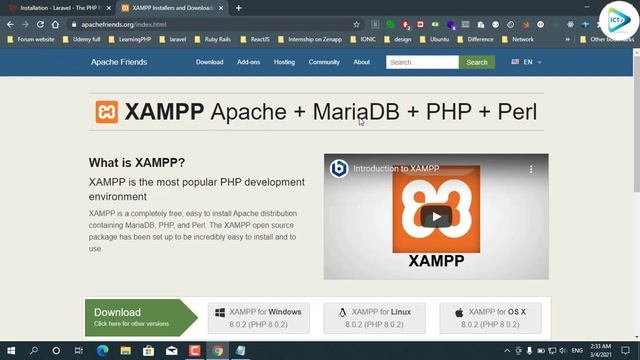Screen dimensions: 640x360
Task: Click the volume speaker tray icon
Action: pyautogui.click(x=563, y=351)
